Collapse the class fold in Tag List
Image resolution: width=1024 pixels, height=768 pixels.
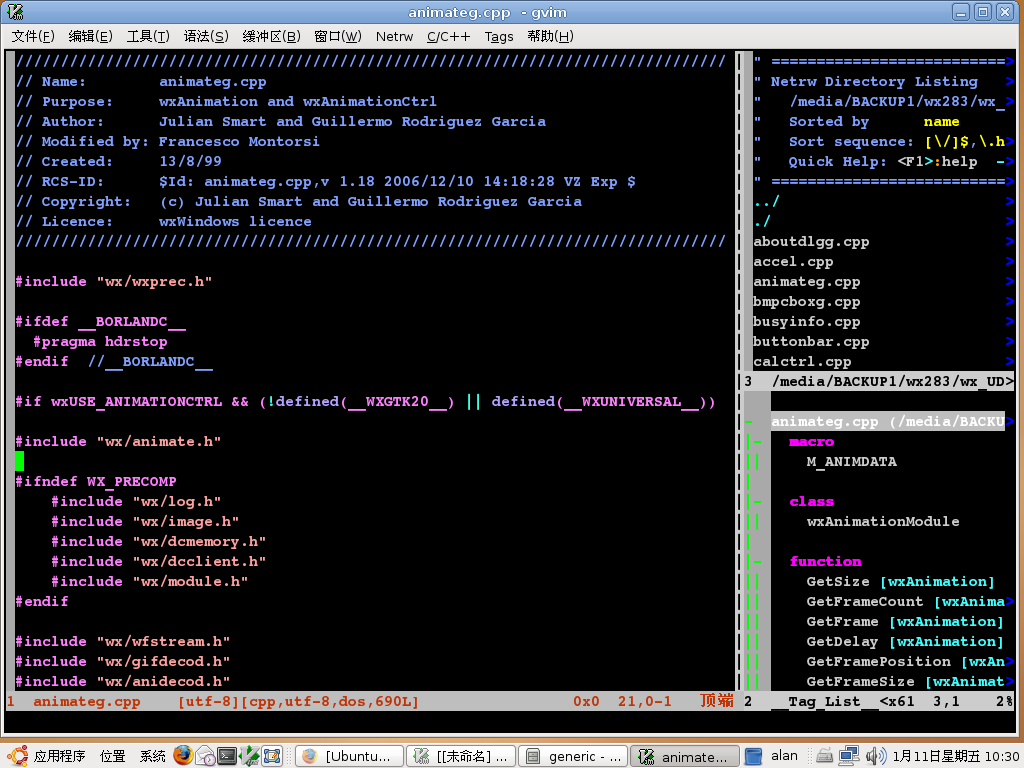click(758, 502)
